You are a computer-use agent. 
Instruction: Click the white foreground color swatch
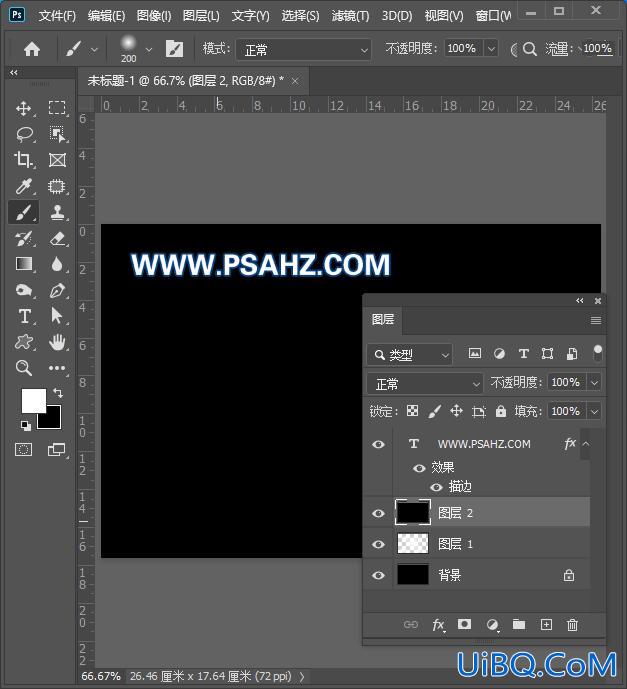coord(32,399)
